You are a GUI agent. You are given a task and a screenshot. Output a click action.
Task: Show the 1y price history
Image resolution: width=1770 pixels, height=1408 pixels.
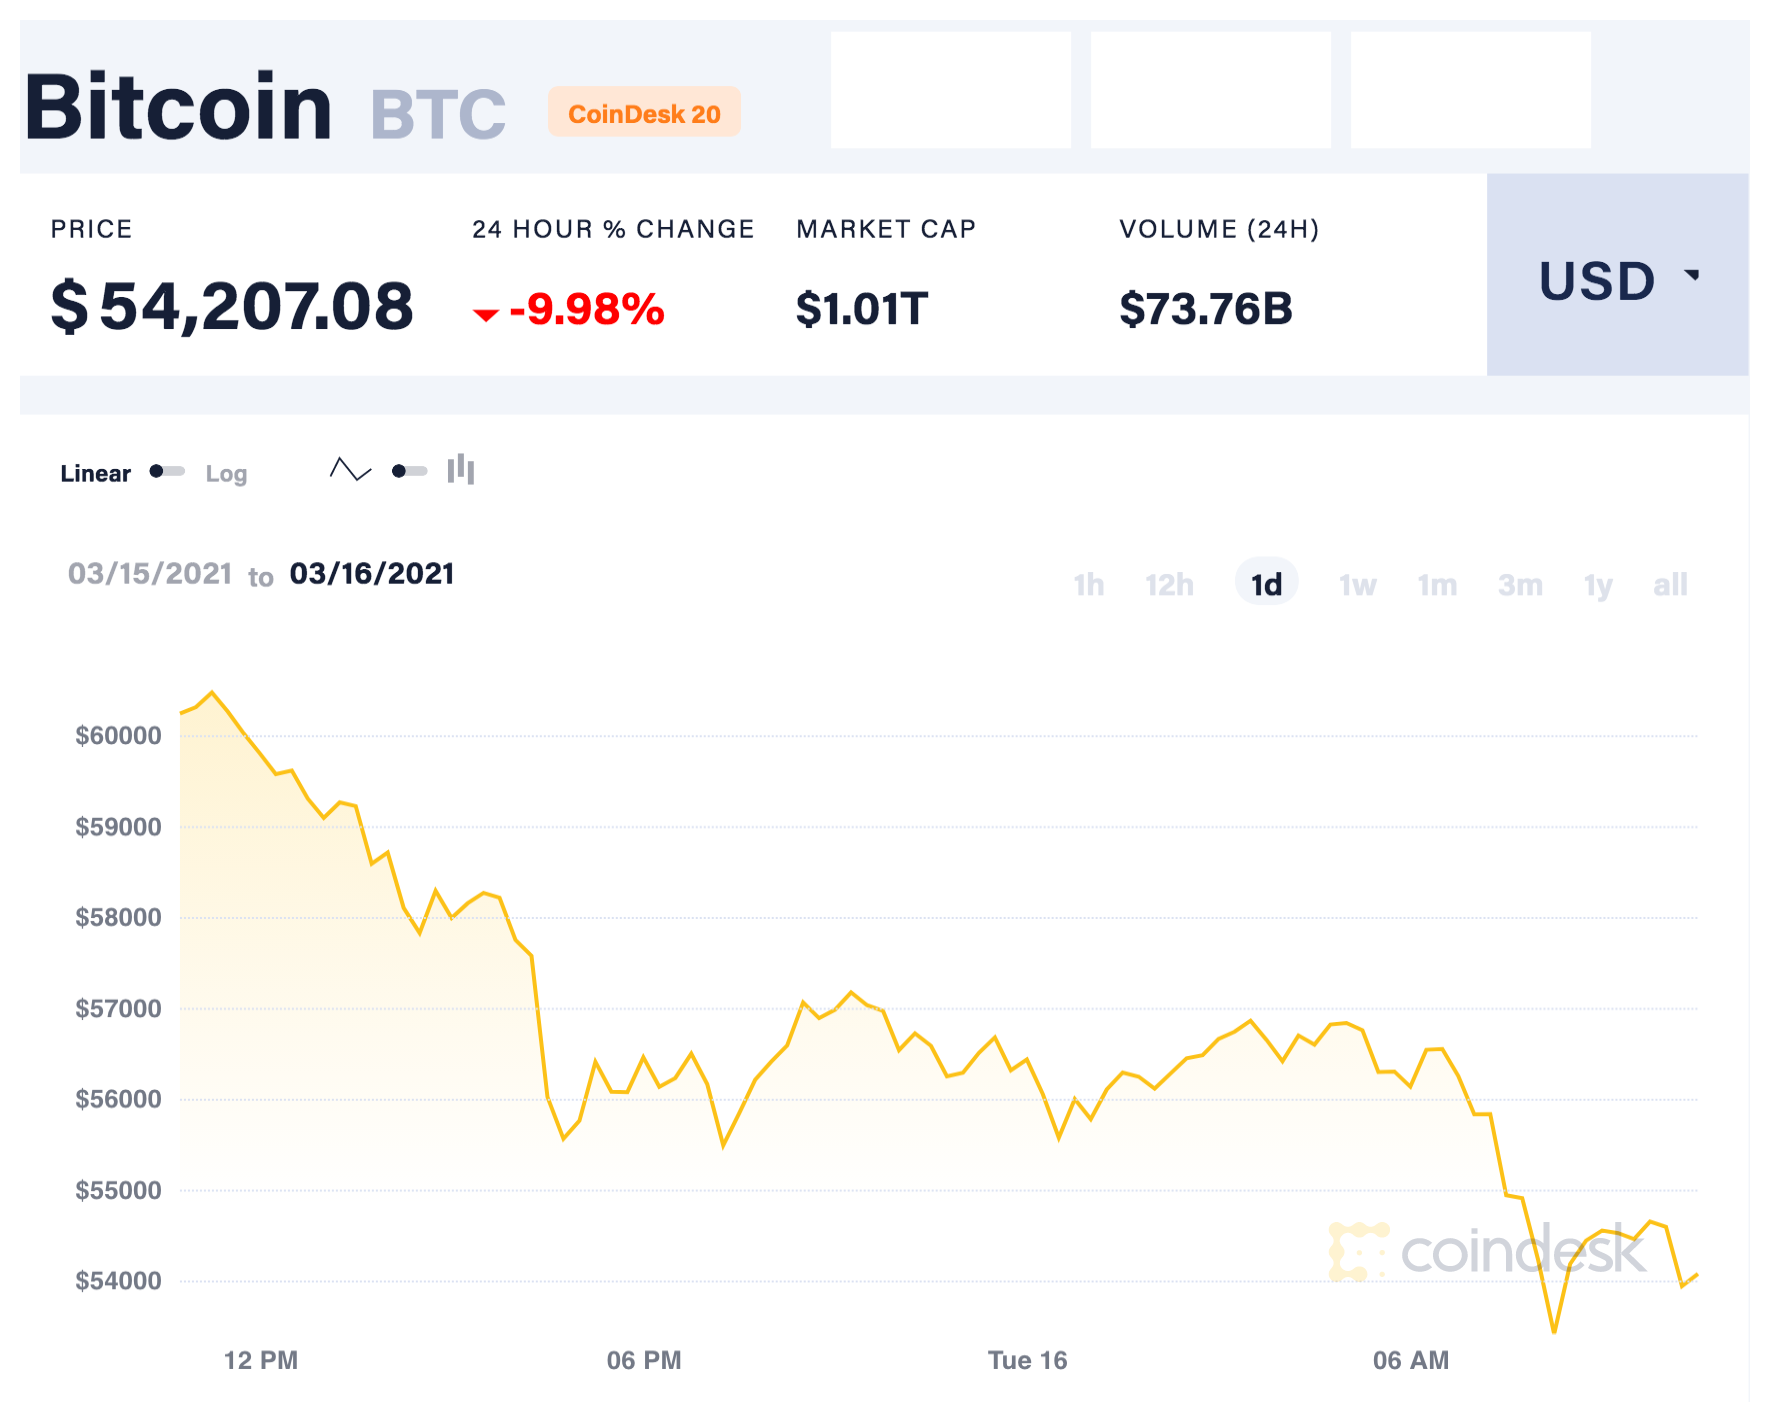pos(1598,585)
